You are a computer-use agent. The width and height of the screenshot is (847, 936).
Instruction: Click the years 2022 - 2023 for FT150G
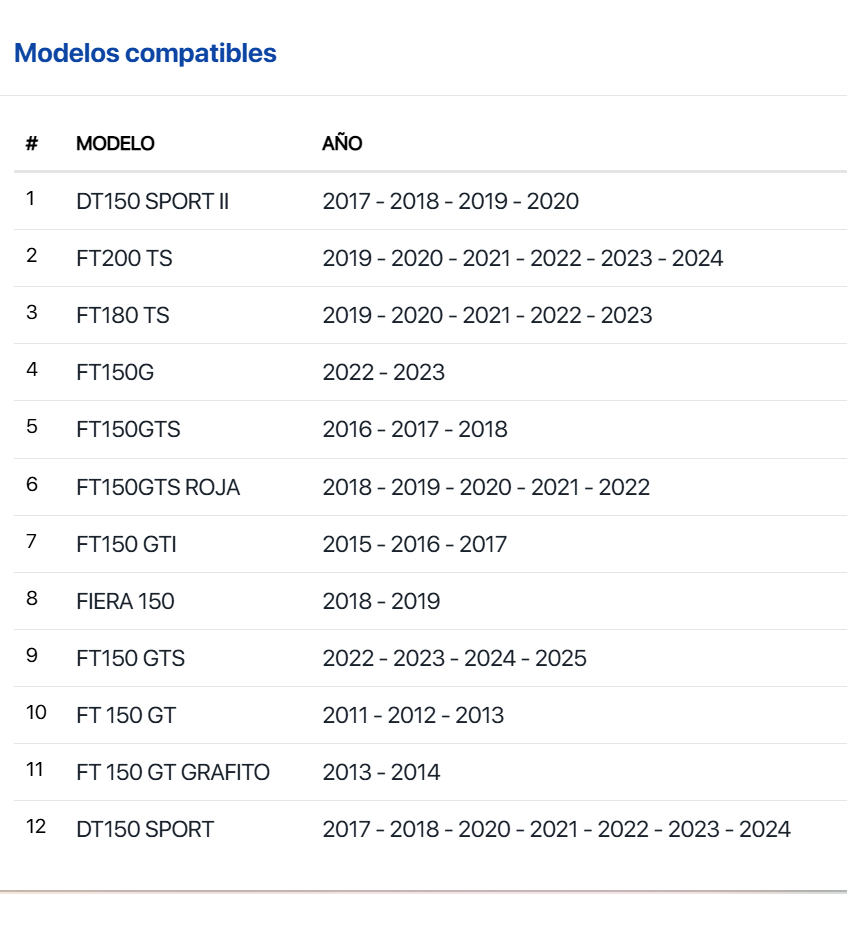click(x=384, y=372)
